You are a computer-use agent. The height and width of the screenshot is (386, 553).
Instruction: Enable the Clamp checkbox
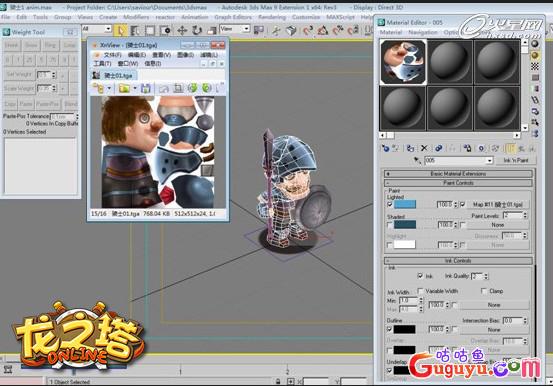(484, 291)
